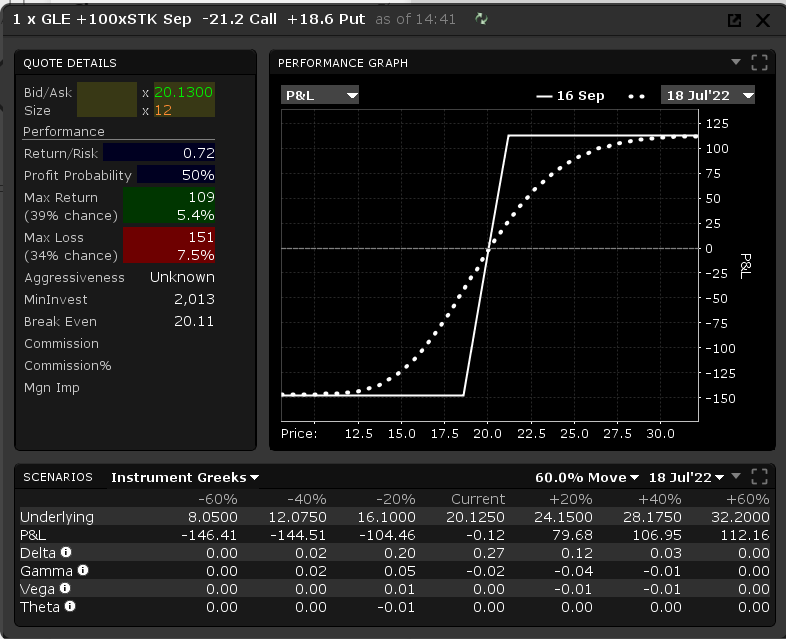Click the ask price 20.1300

(184, 92)
